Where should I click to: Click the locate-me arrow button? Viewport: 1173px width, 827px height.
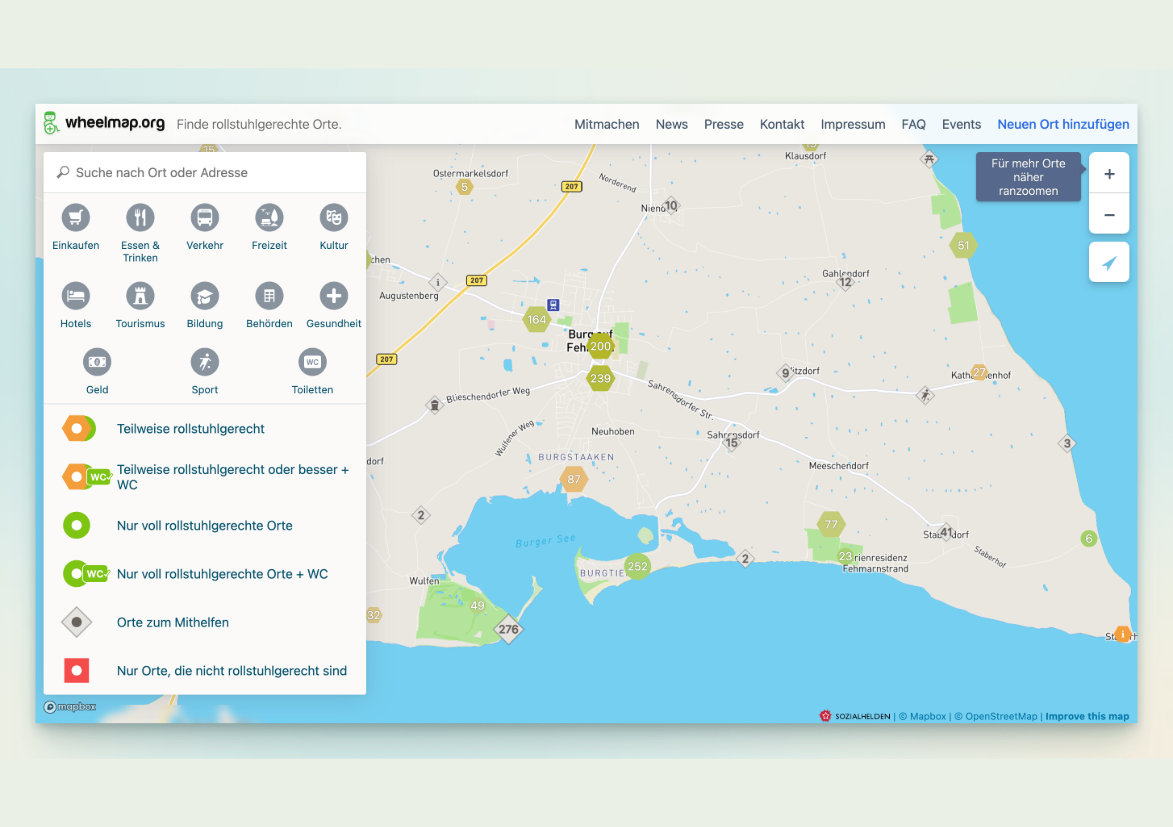coord(1109,262)
